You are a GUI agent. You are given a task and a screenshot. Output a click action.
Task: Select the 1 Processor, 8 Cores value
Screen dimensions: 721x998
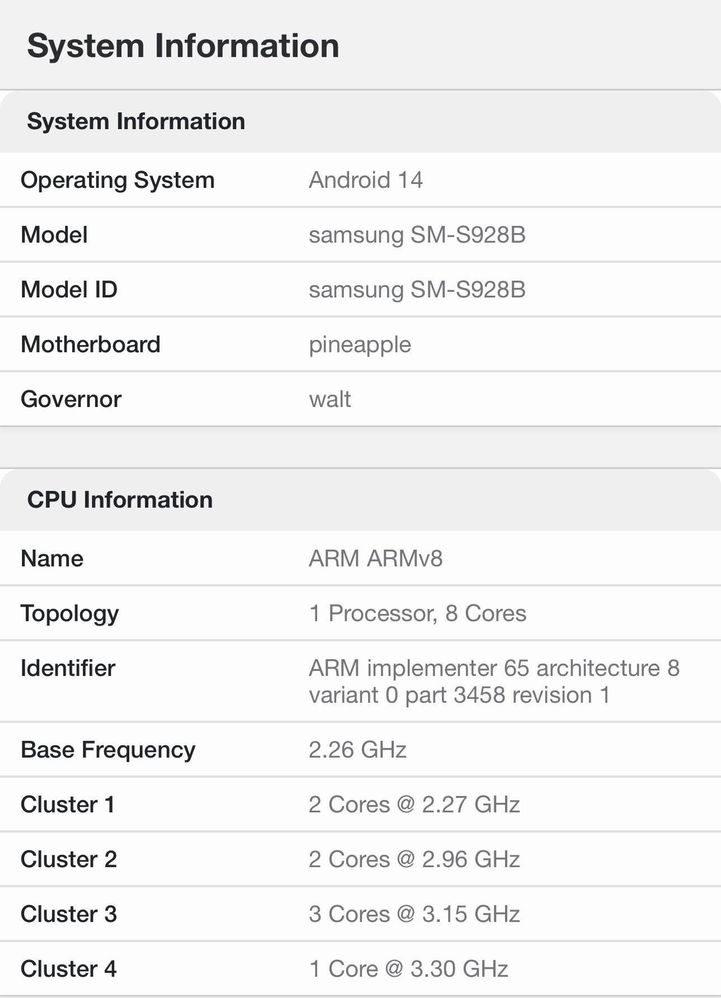point(417,613)
